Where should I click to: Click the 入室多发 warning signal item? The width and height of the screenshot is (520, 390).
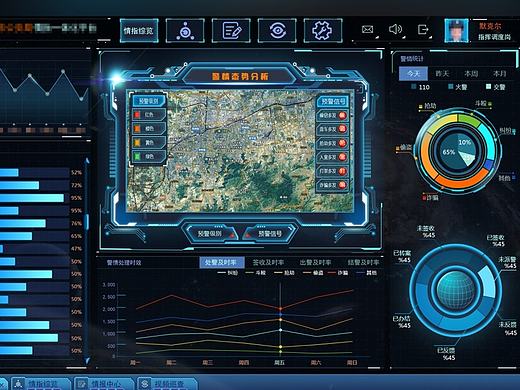pos(332,157)
